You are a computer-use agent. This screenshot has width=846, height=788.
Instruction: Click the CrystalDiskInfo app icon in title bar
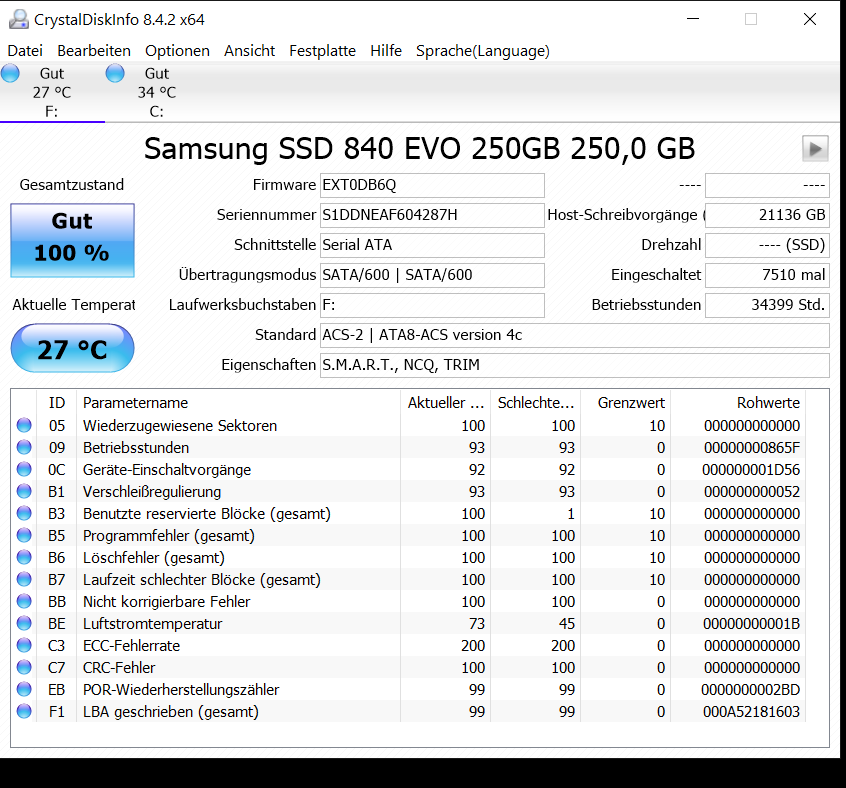click(19, 19)
